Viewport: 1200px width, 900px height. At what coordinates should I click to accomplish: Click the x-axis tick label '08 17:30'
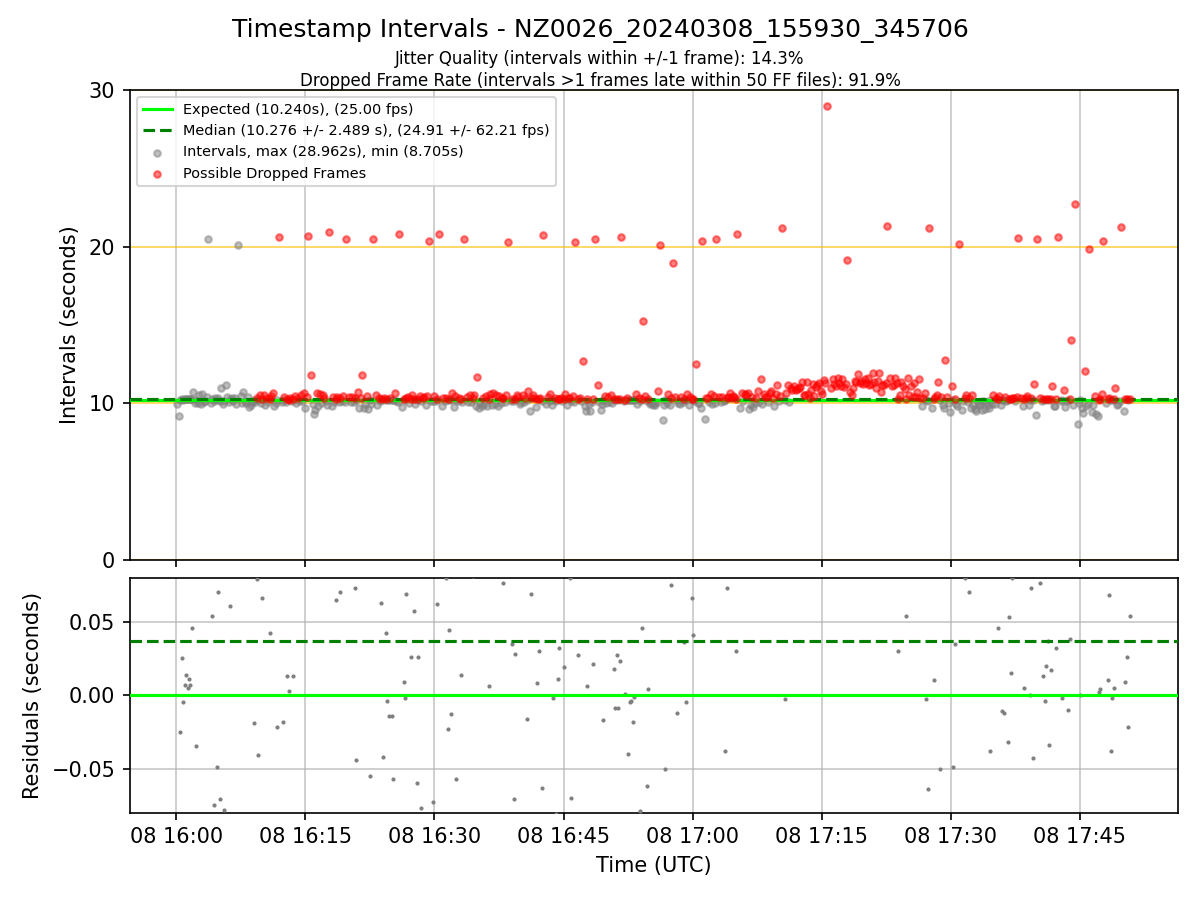tap(951, 835)
